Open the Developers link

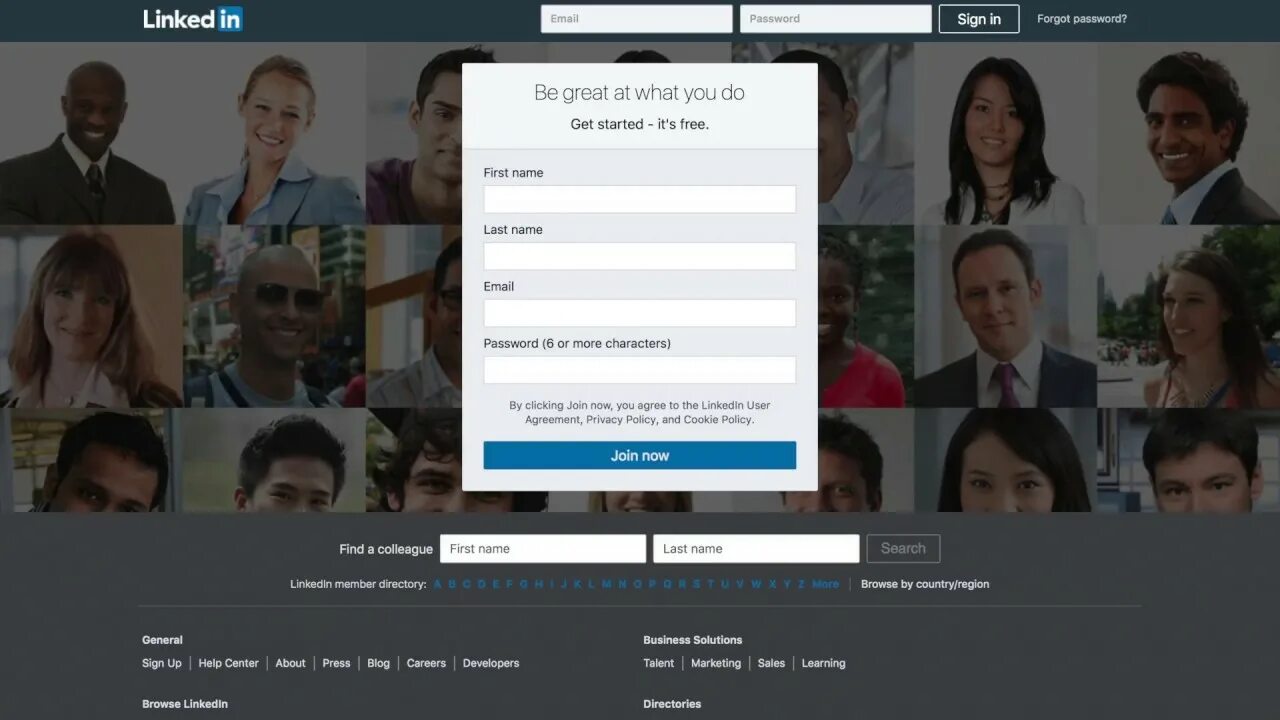pos(491,663)
